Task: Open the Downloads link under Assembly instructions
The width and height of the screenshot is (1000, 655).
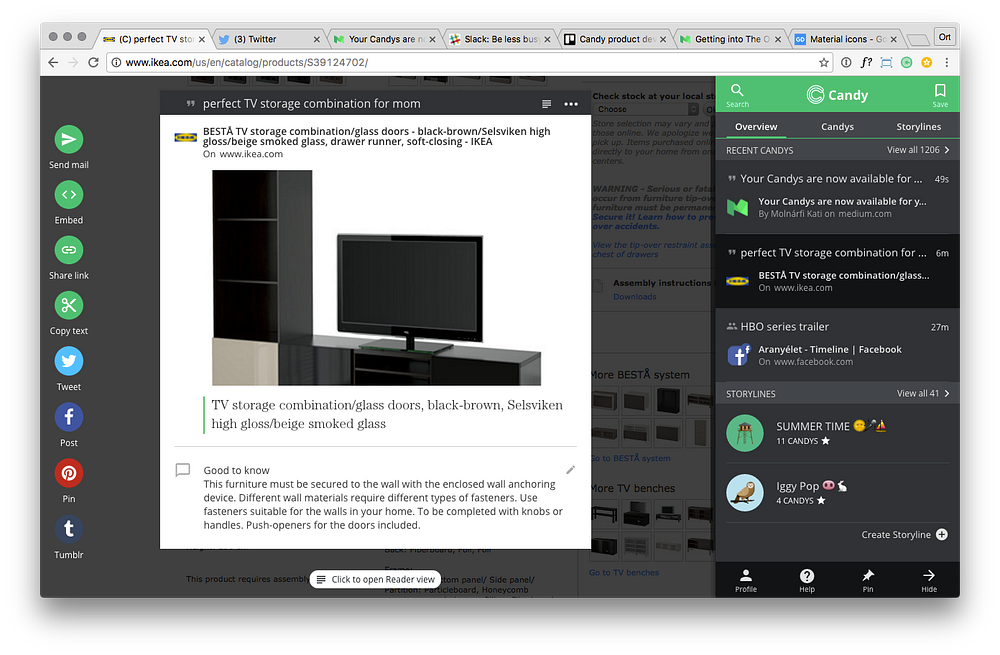Action: pyautogui.click(x=635, y=297)
